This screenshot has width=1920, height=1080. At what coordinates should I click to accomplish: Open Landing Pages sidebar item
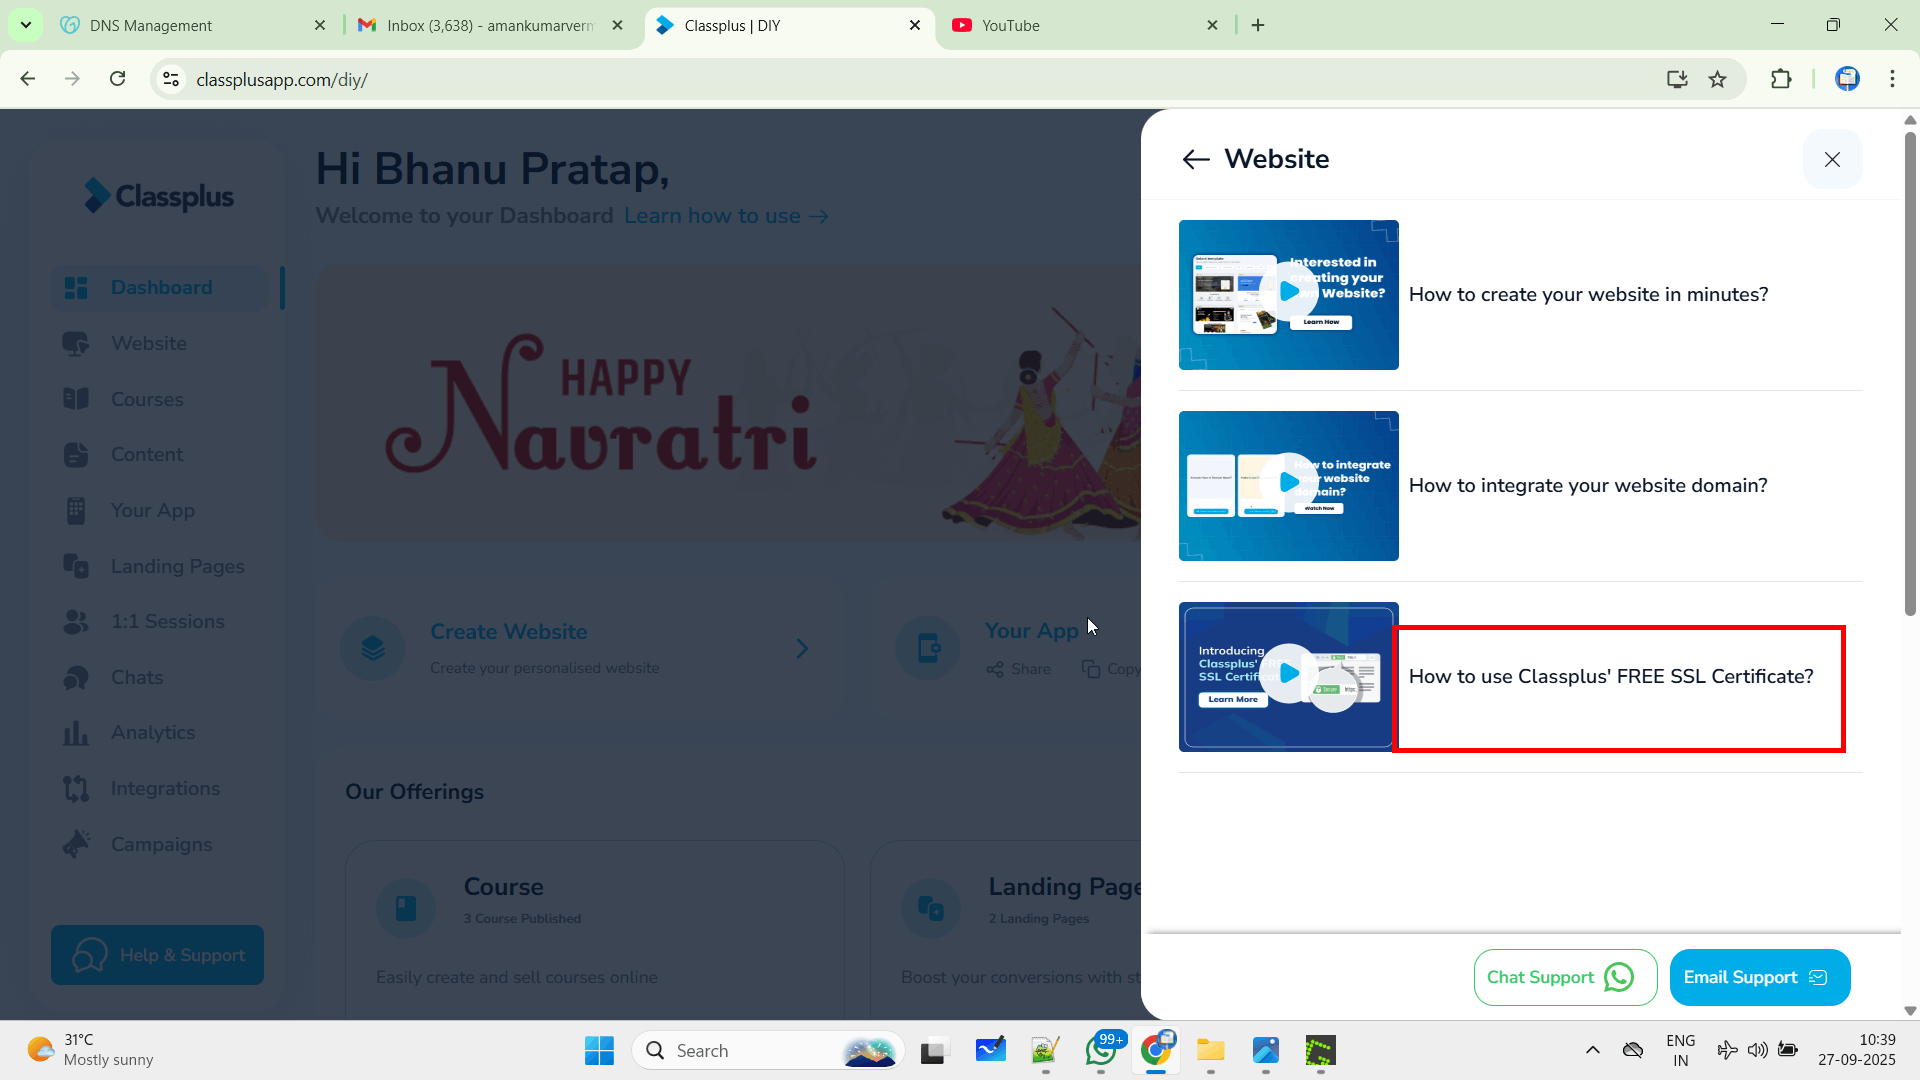point(177,567)
